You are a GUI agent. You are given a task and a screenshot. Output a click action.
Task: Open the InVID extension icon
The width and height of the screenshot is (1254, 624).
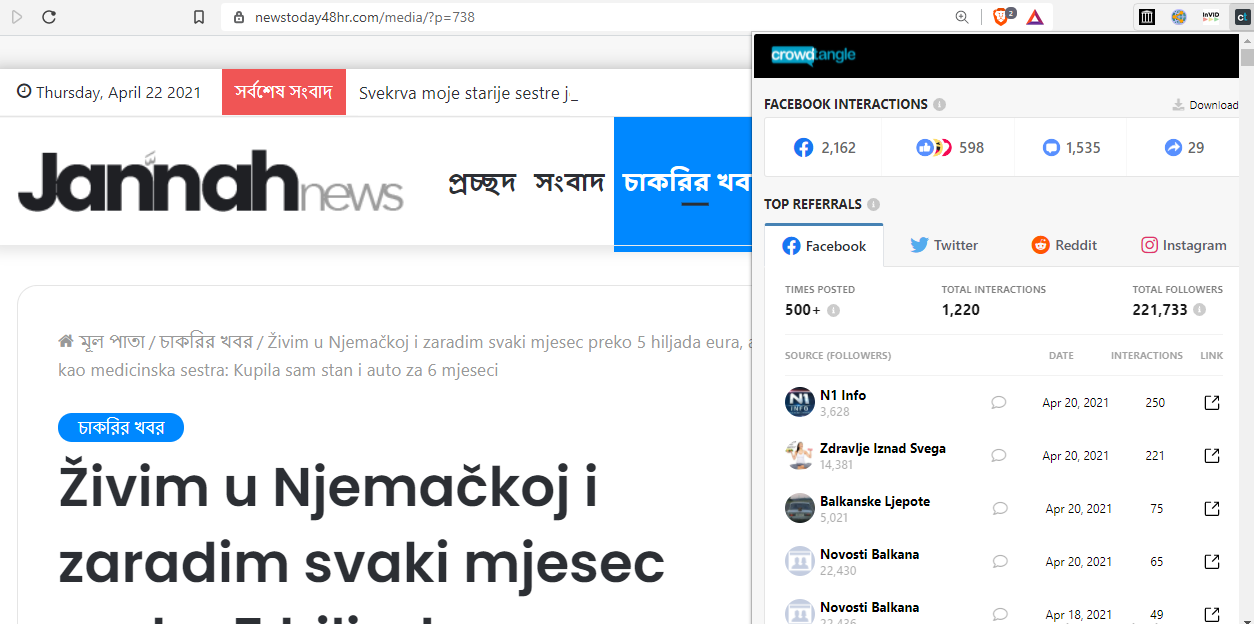coord(1211,17)
